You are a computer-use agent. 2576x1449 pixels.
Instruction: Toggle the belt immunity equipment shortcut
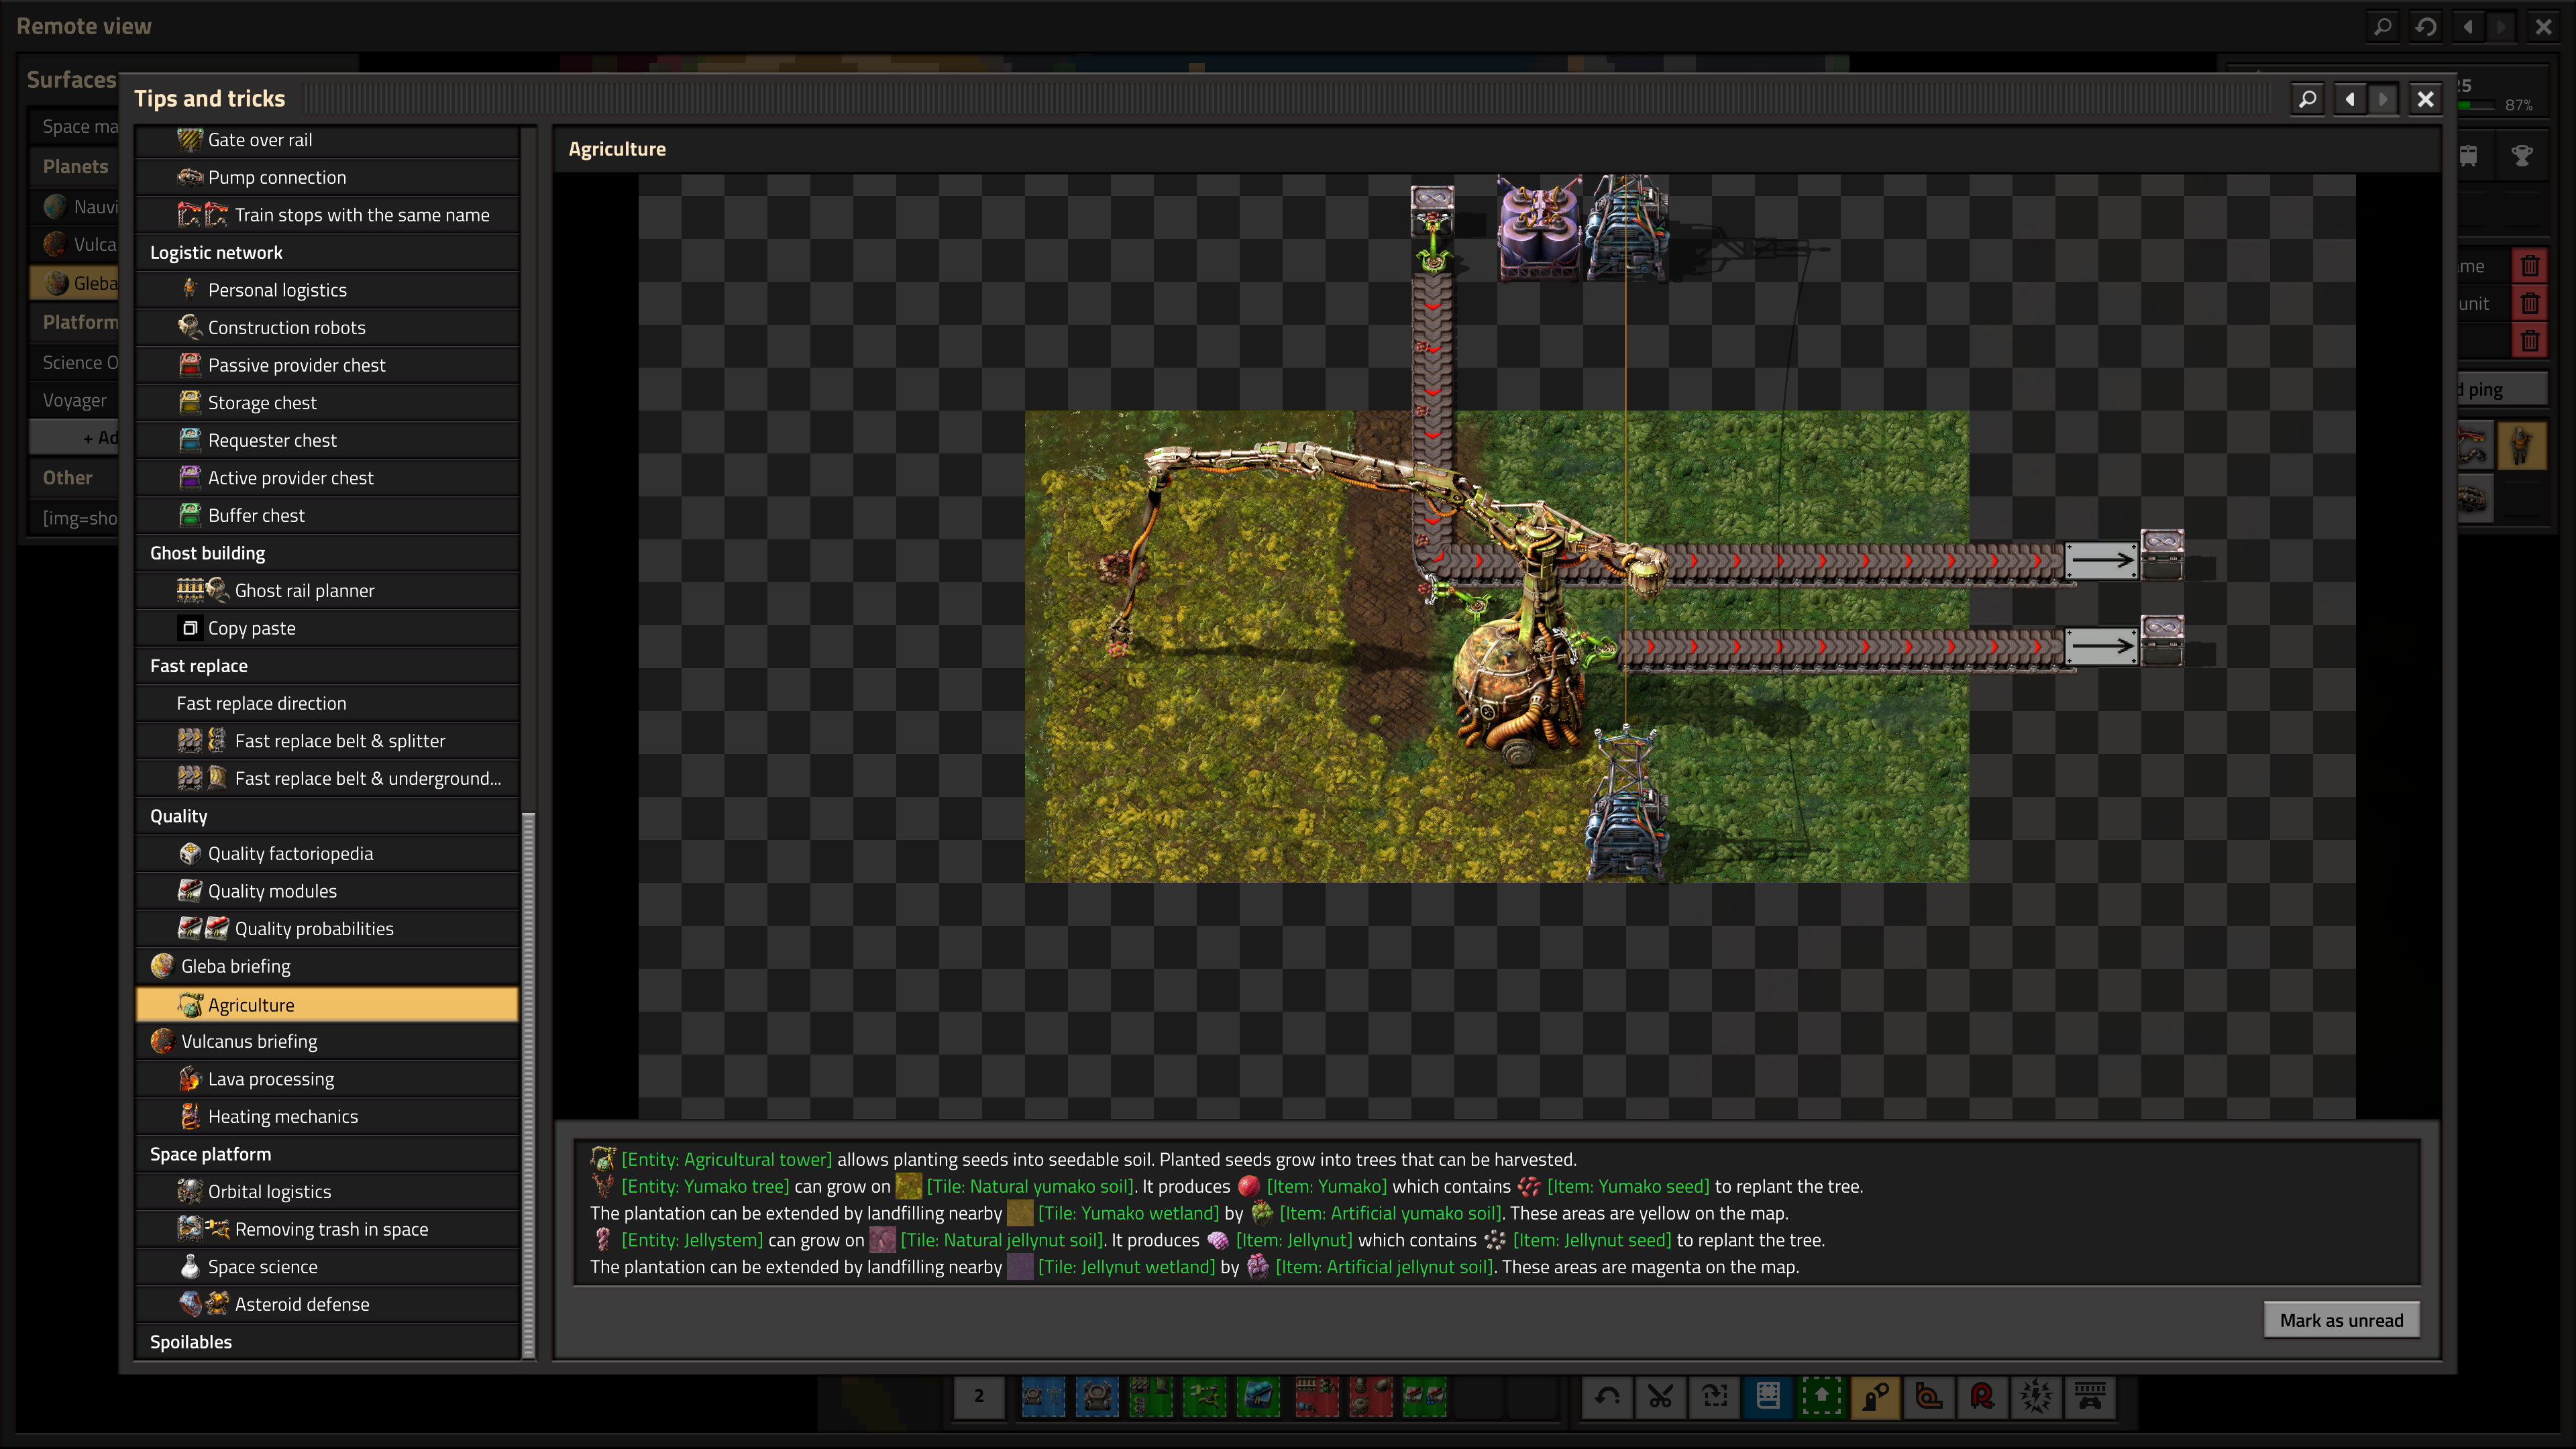1929,1396
